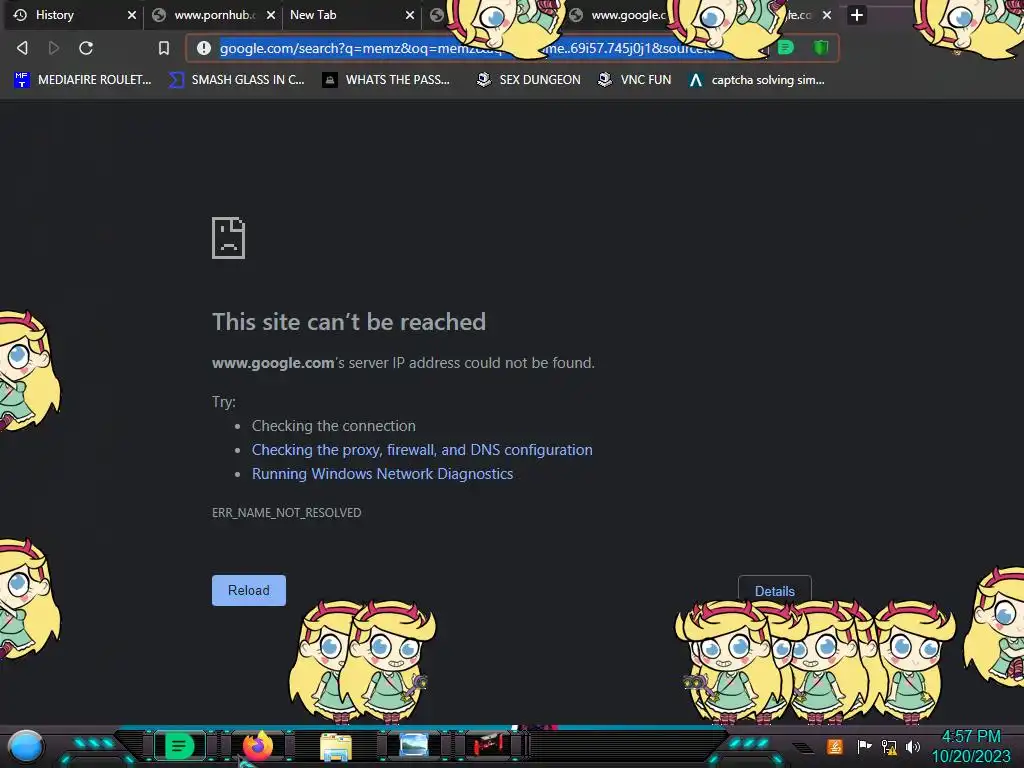Reload the page with the toolbar refresh icon
This screenshot has width=1024, height=768.
[x=86, y=48]
